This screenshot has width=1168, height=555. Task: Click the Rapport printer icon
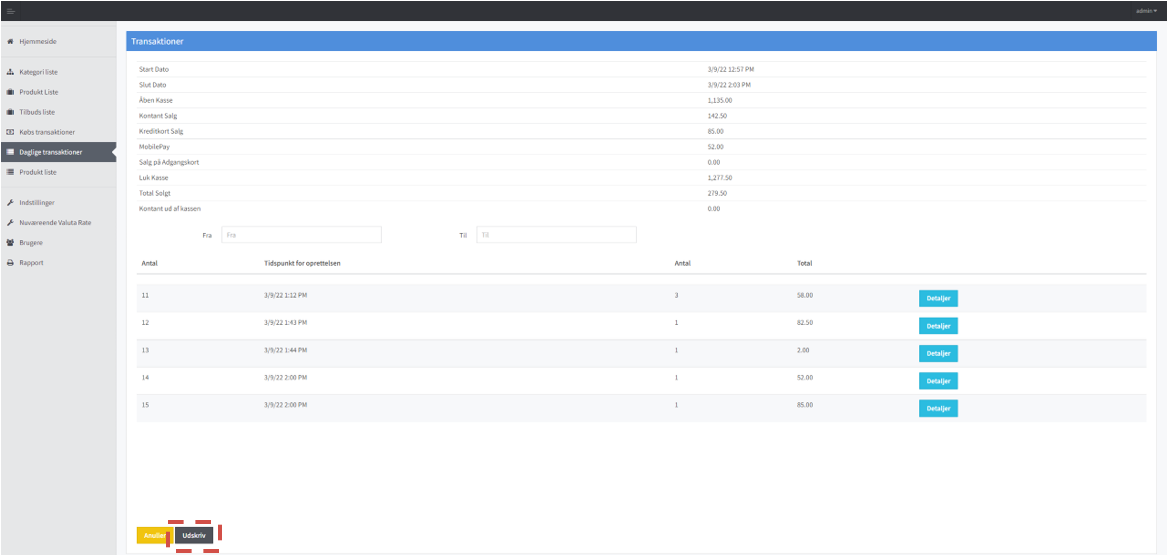click(x=10, y=262)
